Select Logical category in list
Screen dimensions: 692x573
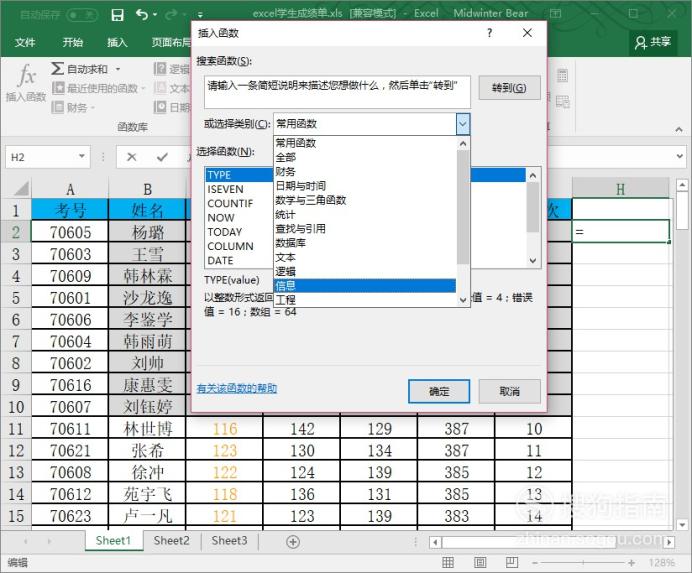coord(365,271)
